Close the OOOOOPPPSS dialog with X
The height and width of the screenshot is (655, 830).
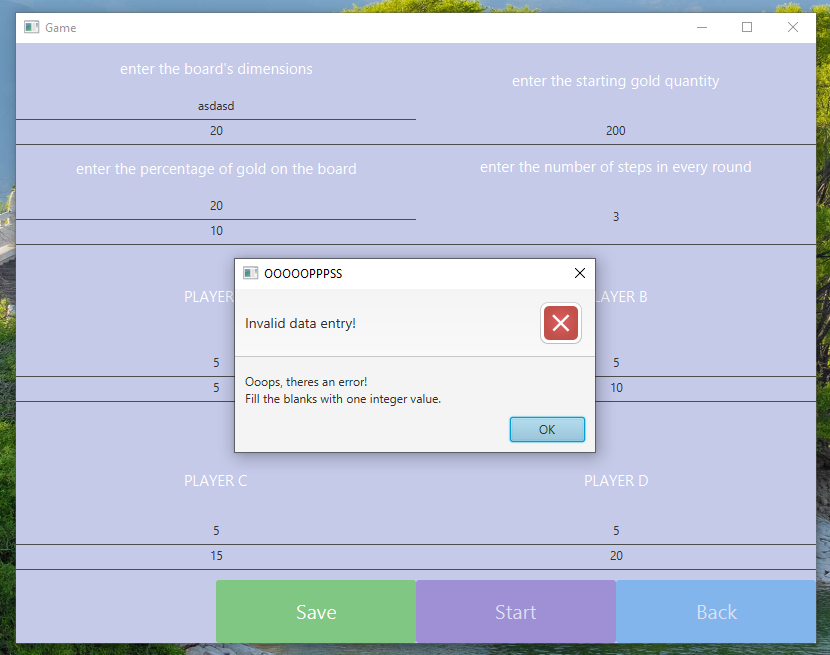tap(580, 273)
